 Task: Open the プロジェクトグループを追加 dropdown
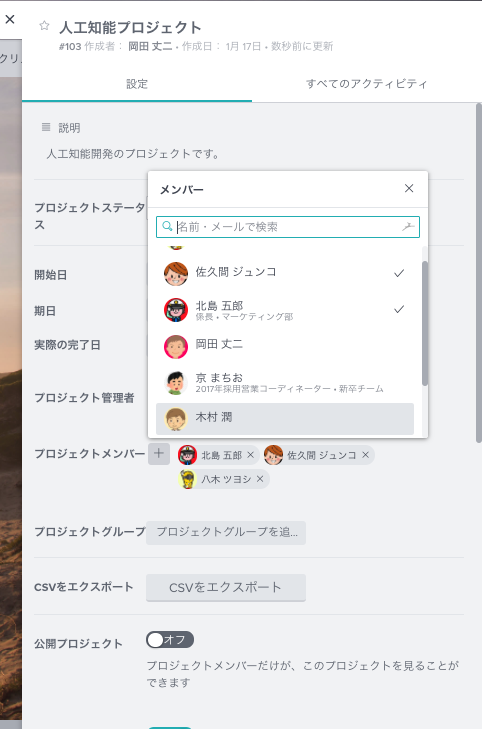point(226,532)
